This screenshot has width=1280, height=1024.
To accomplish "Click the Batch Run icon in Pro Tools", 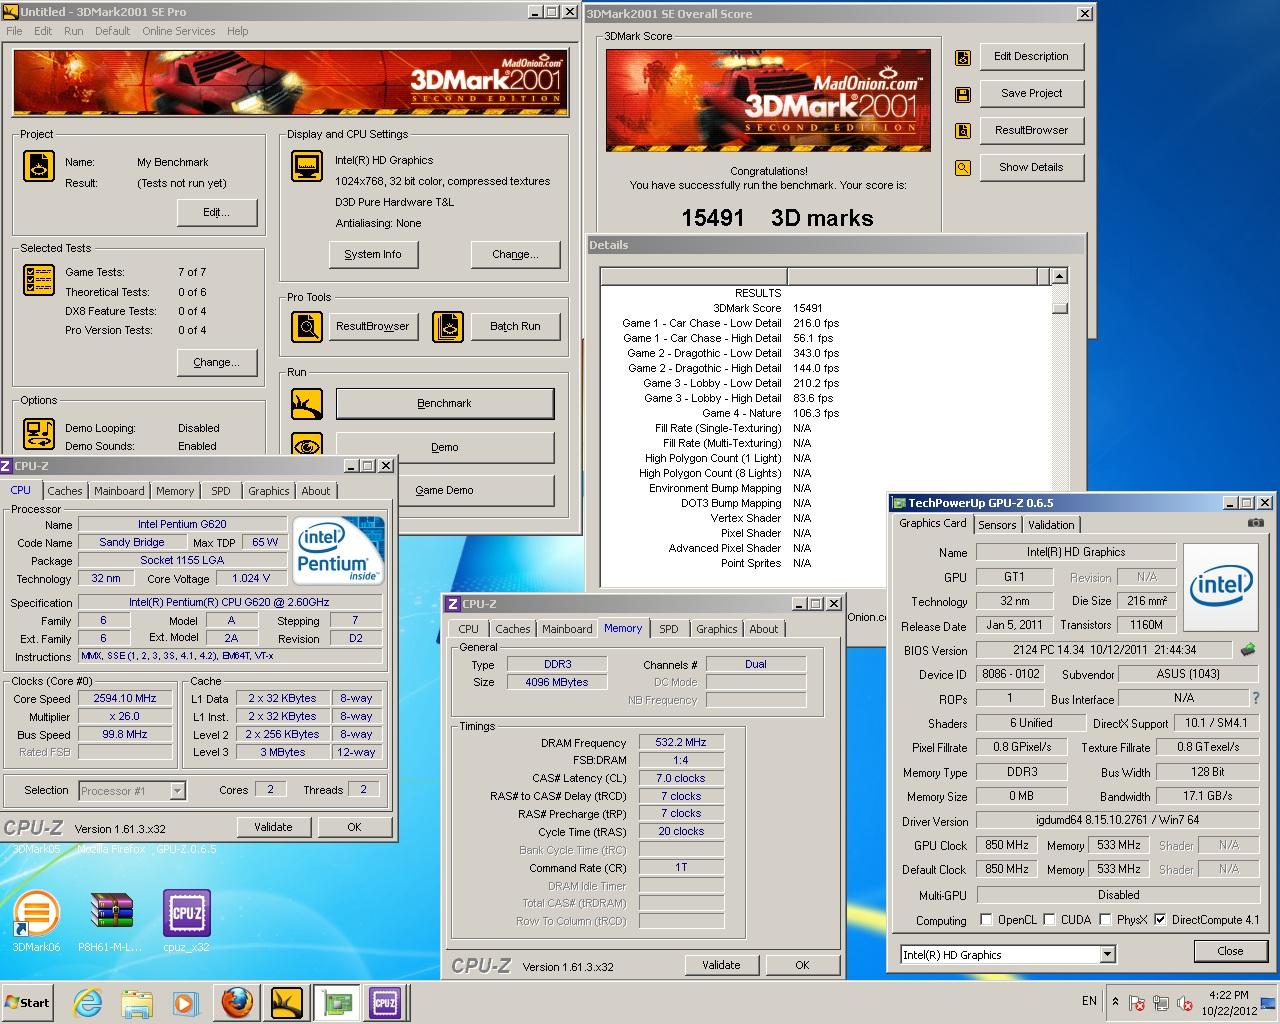I will [x=448, y=327].
